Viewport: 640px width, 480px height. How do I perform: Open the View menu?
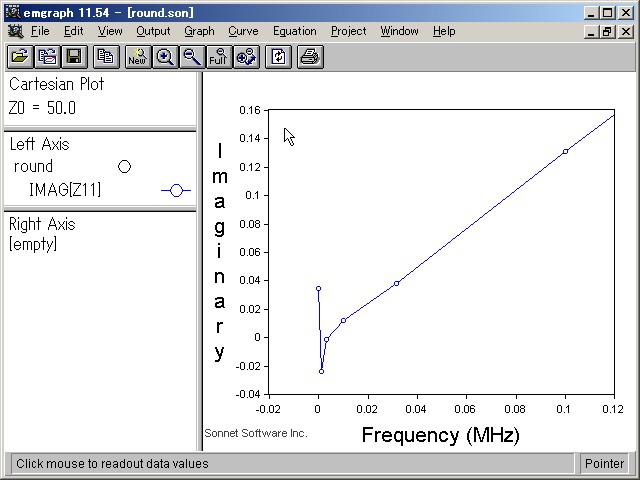[110, 31]
